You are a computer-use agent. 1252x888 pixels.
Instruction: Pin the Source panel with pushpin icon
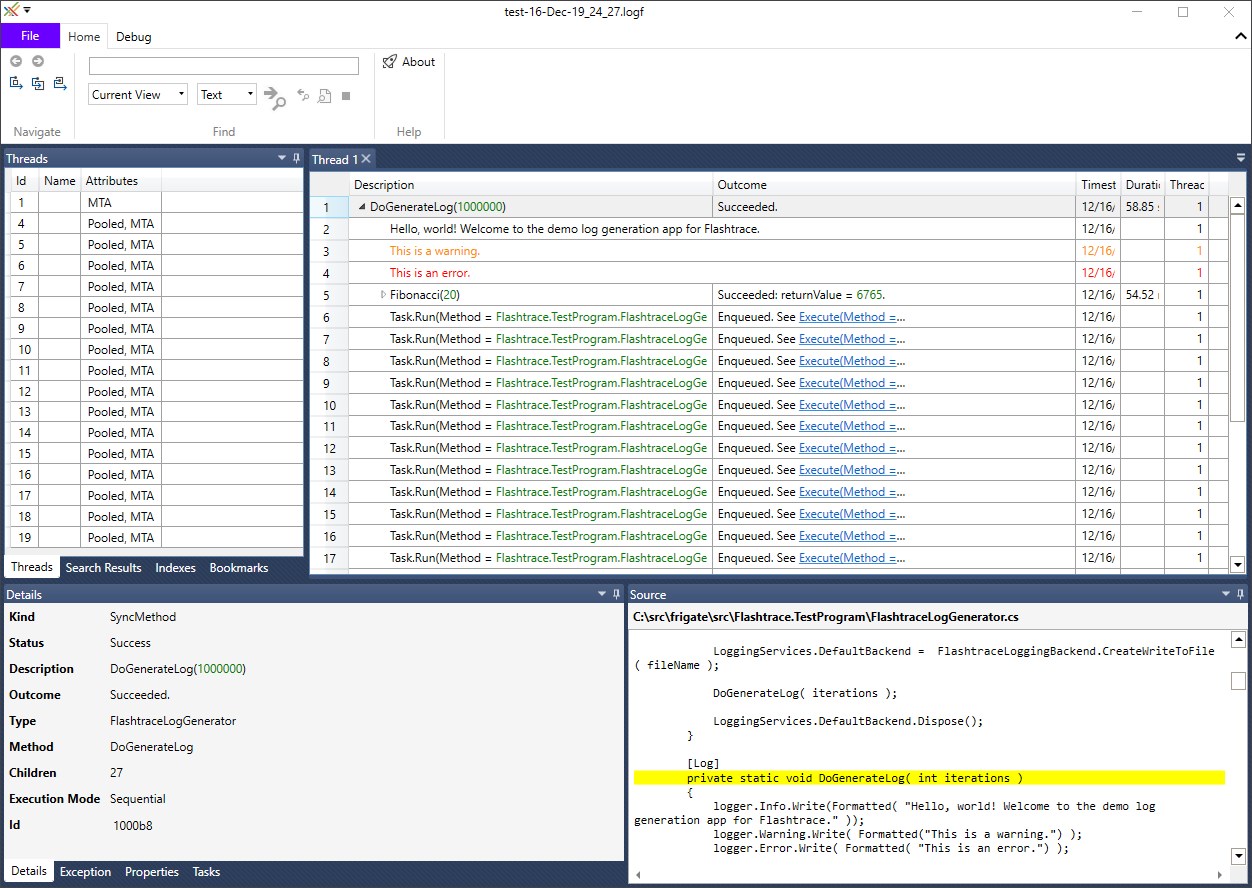[1241, 594]
